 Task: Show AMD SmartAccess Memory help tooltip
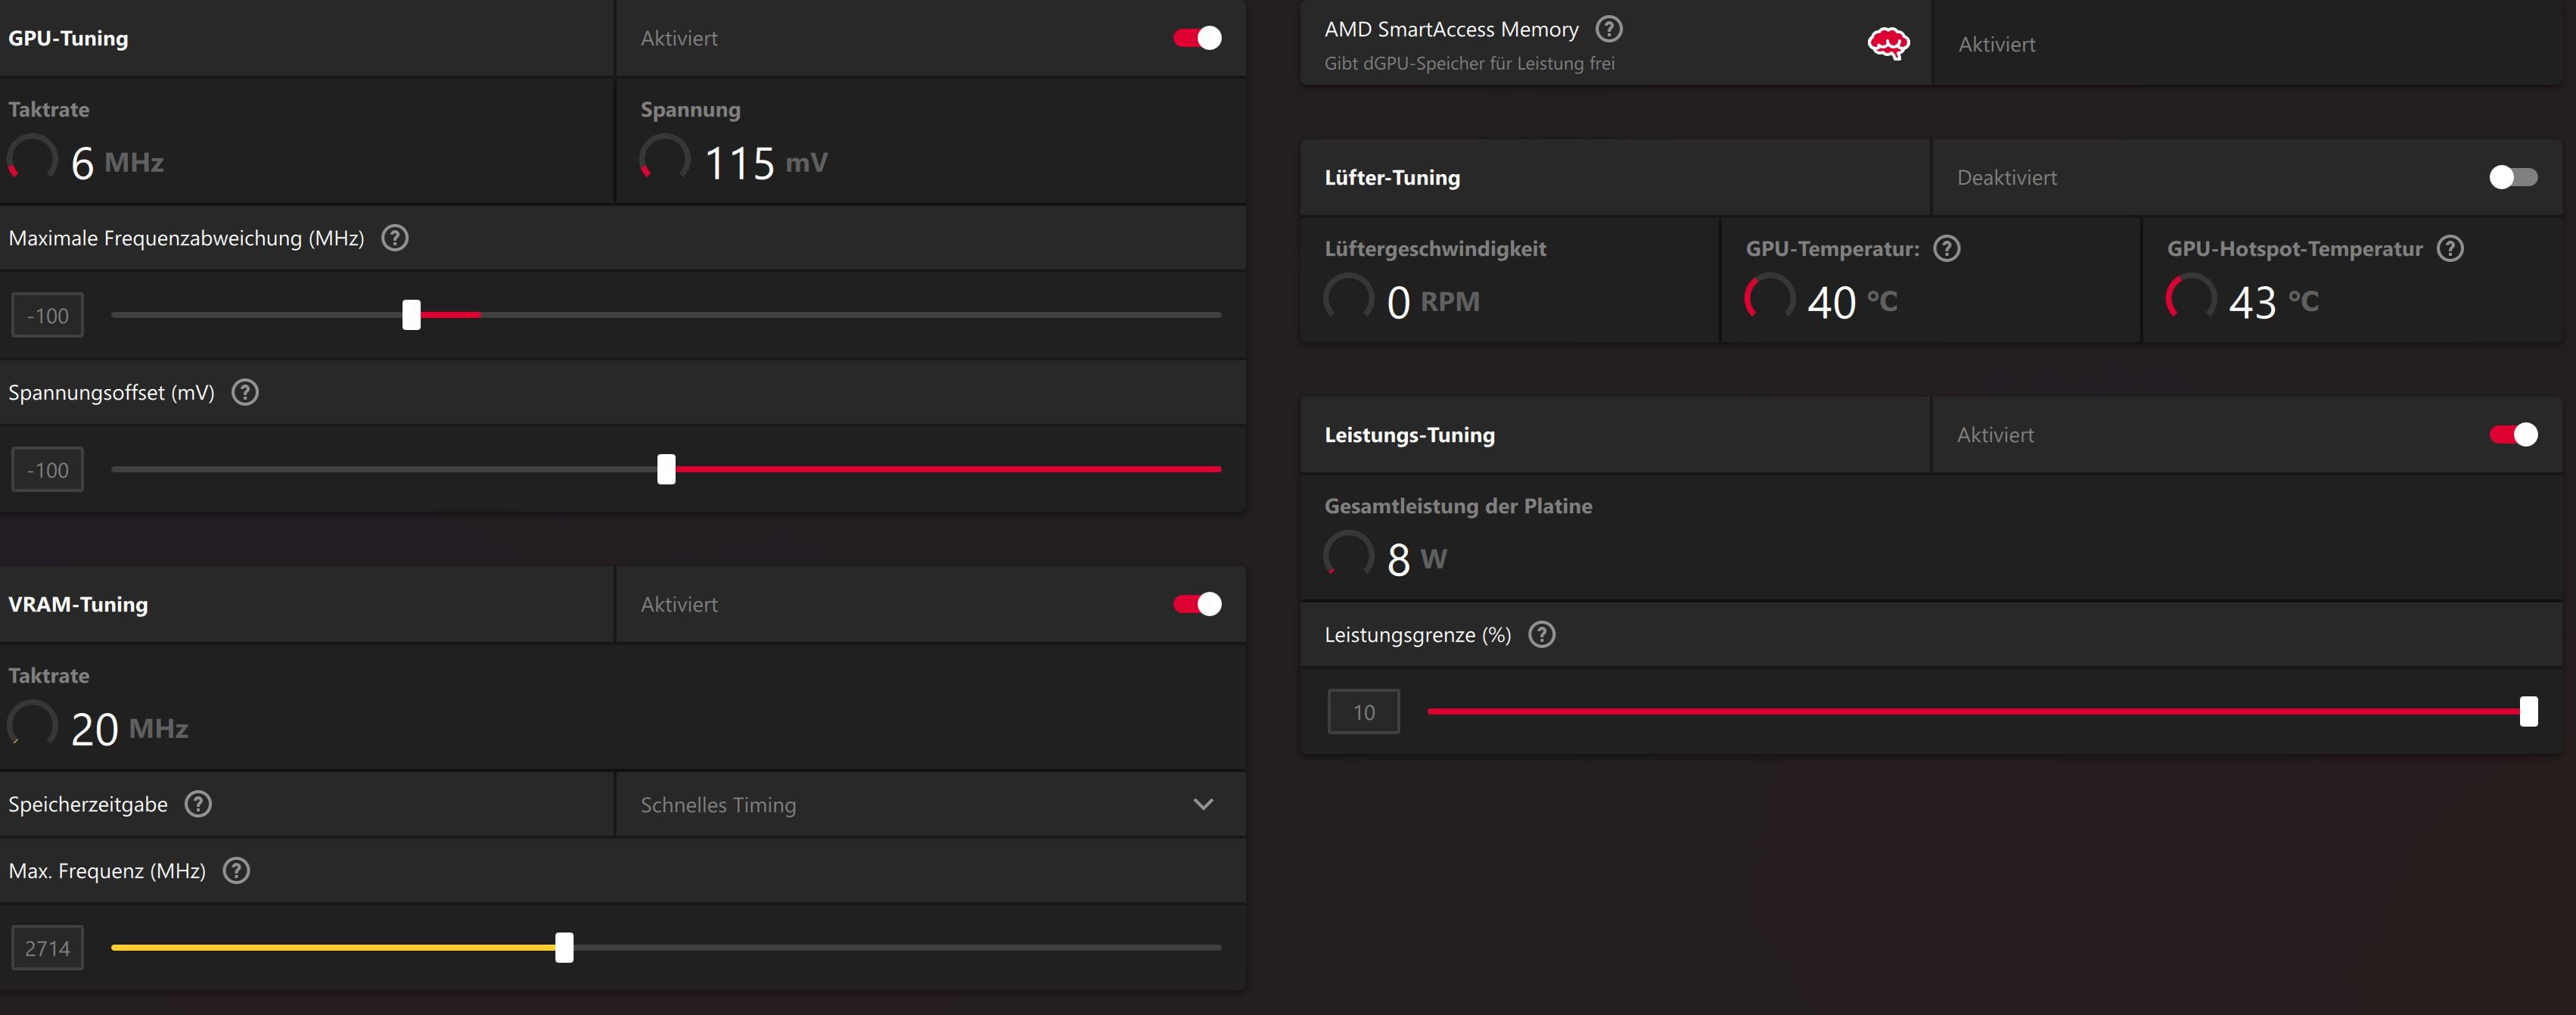pyautogui.click(x=1608, y=29)
